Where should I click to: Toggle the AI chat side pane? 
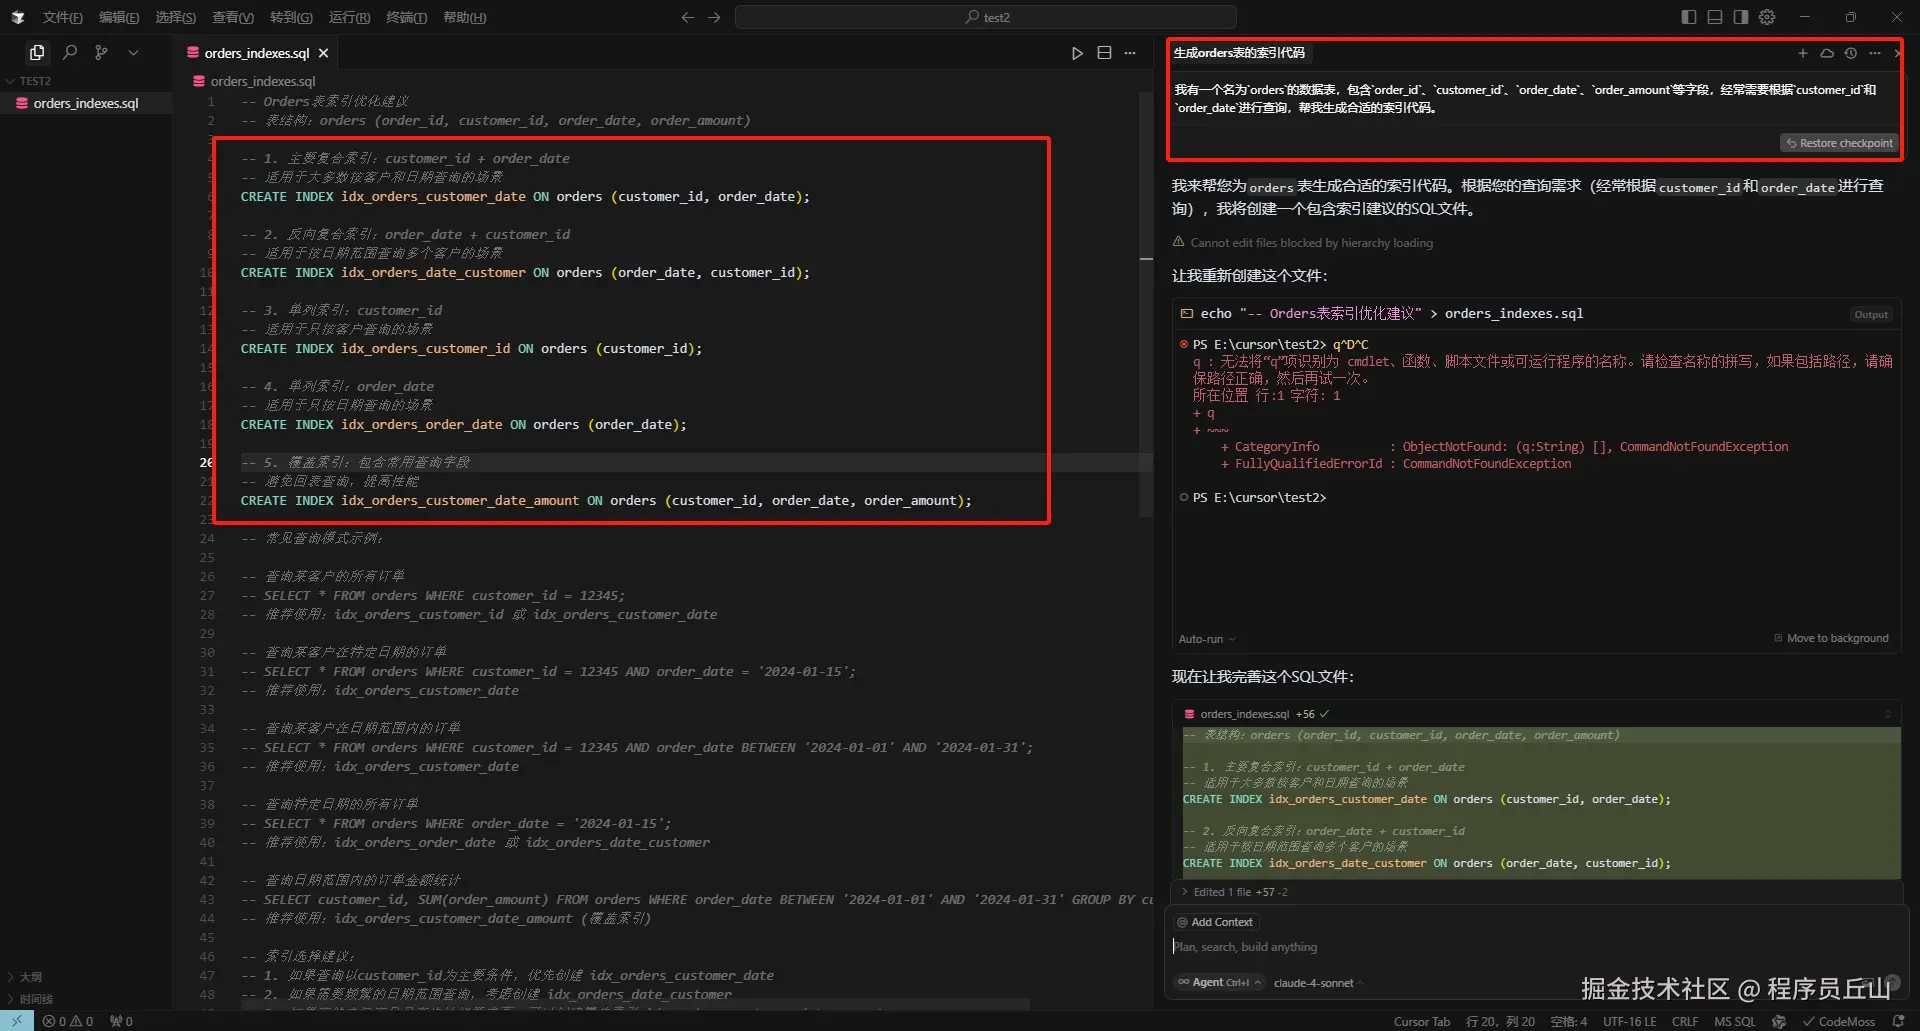coord(1741,17)
